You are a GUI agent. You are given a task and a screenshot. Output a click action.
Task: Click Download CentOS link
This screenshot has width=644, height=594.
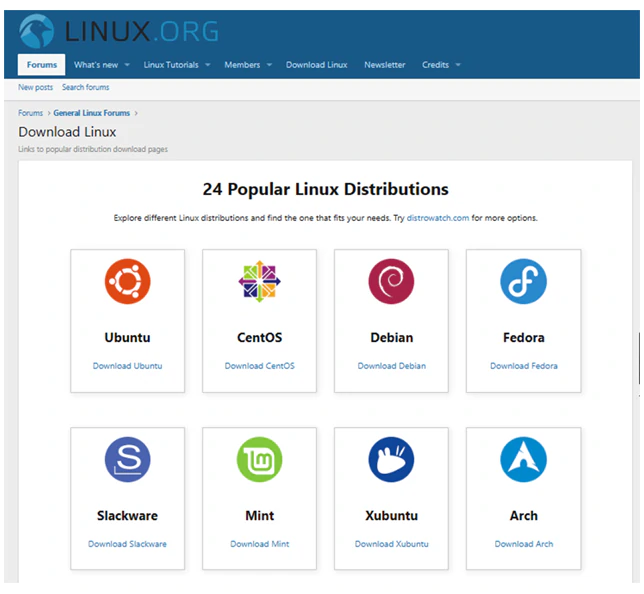pyautogui.click(x=260, y=366)
